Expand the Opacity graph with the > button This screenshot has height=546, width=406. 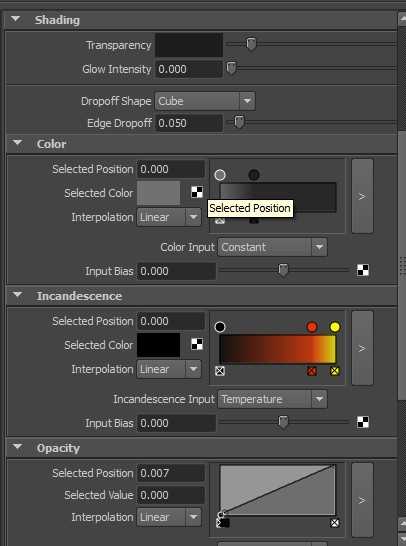tap(362, 500)
